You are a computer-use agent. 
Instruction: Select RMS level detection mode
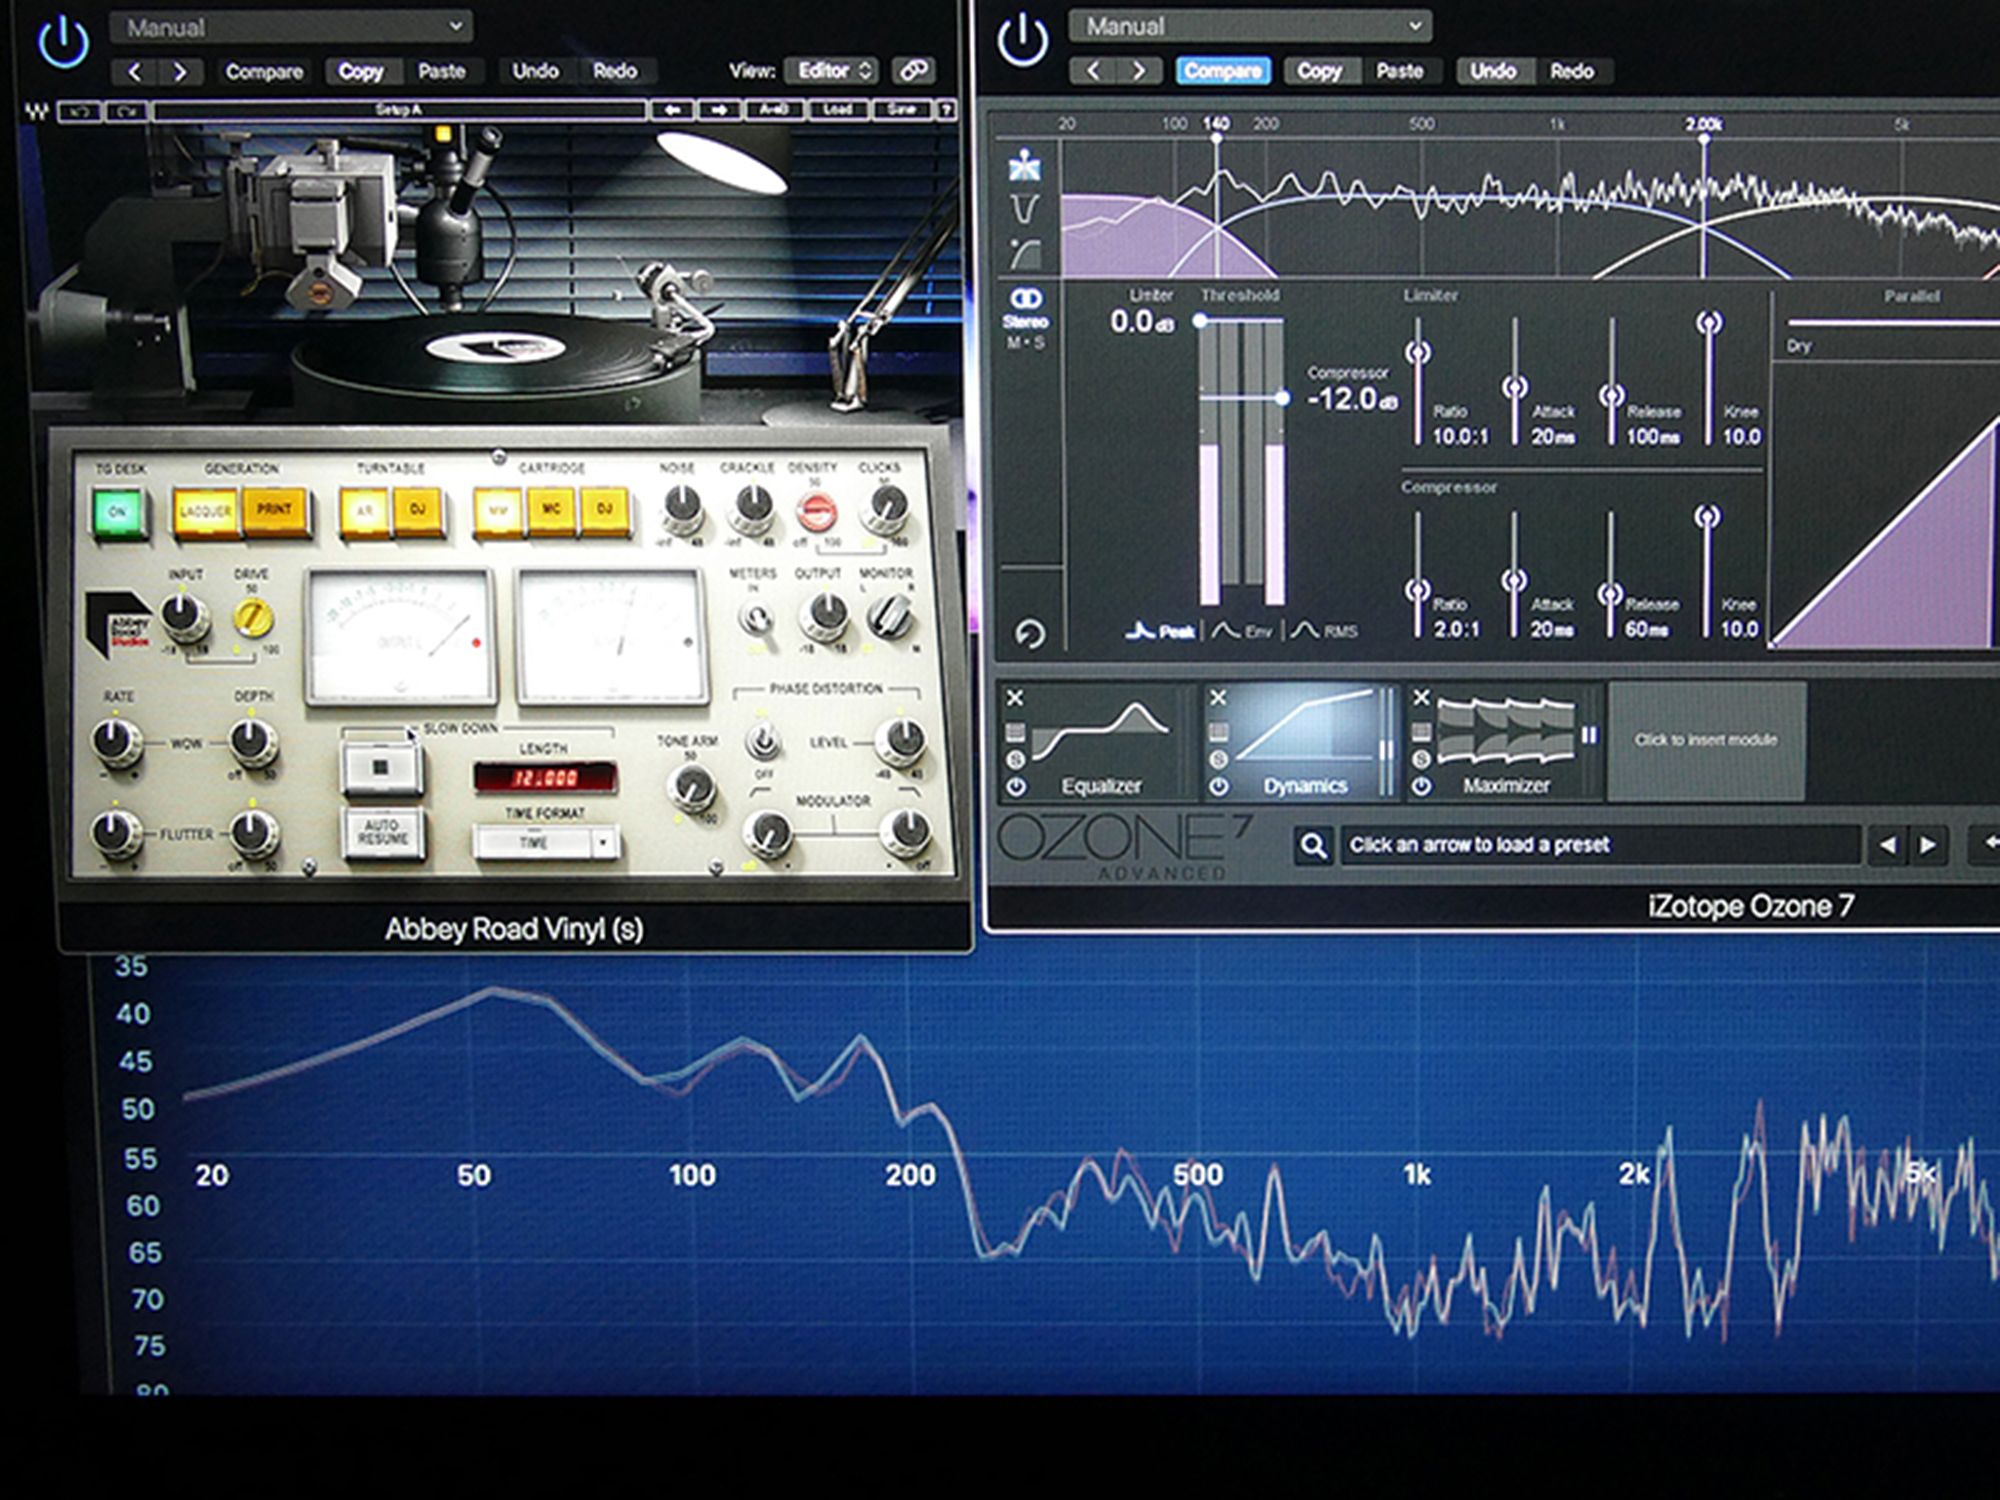[x=1323, y=631]
